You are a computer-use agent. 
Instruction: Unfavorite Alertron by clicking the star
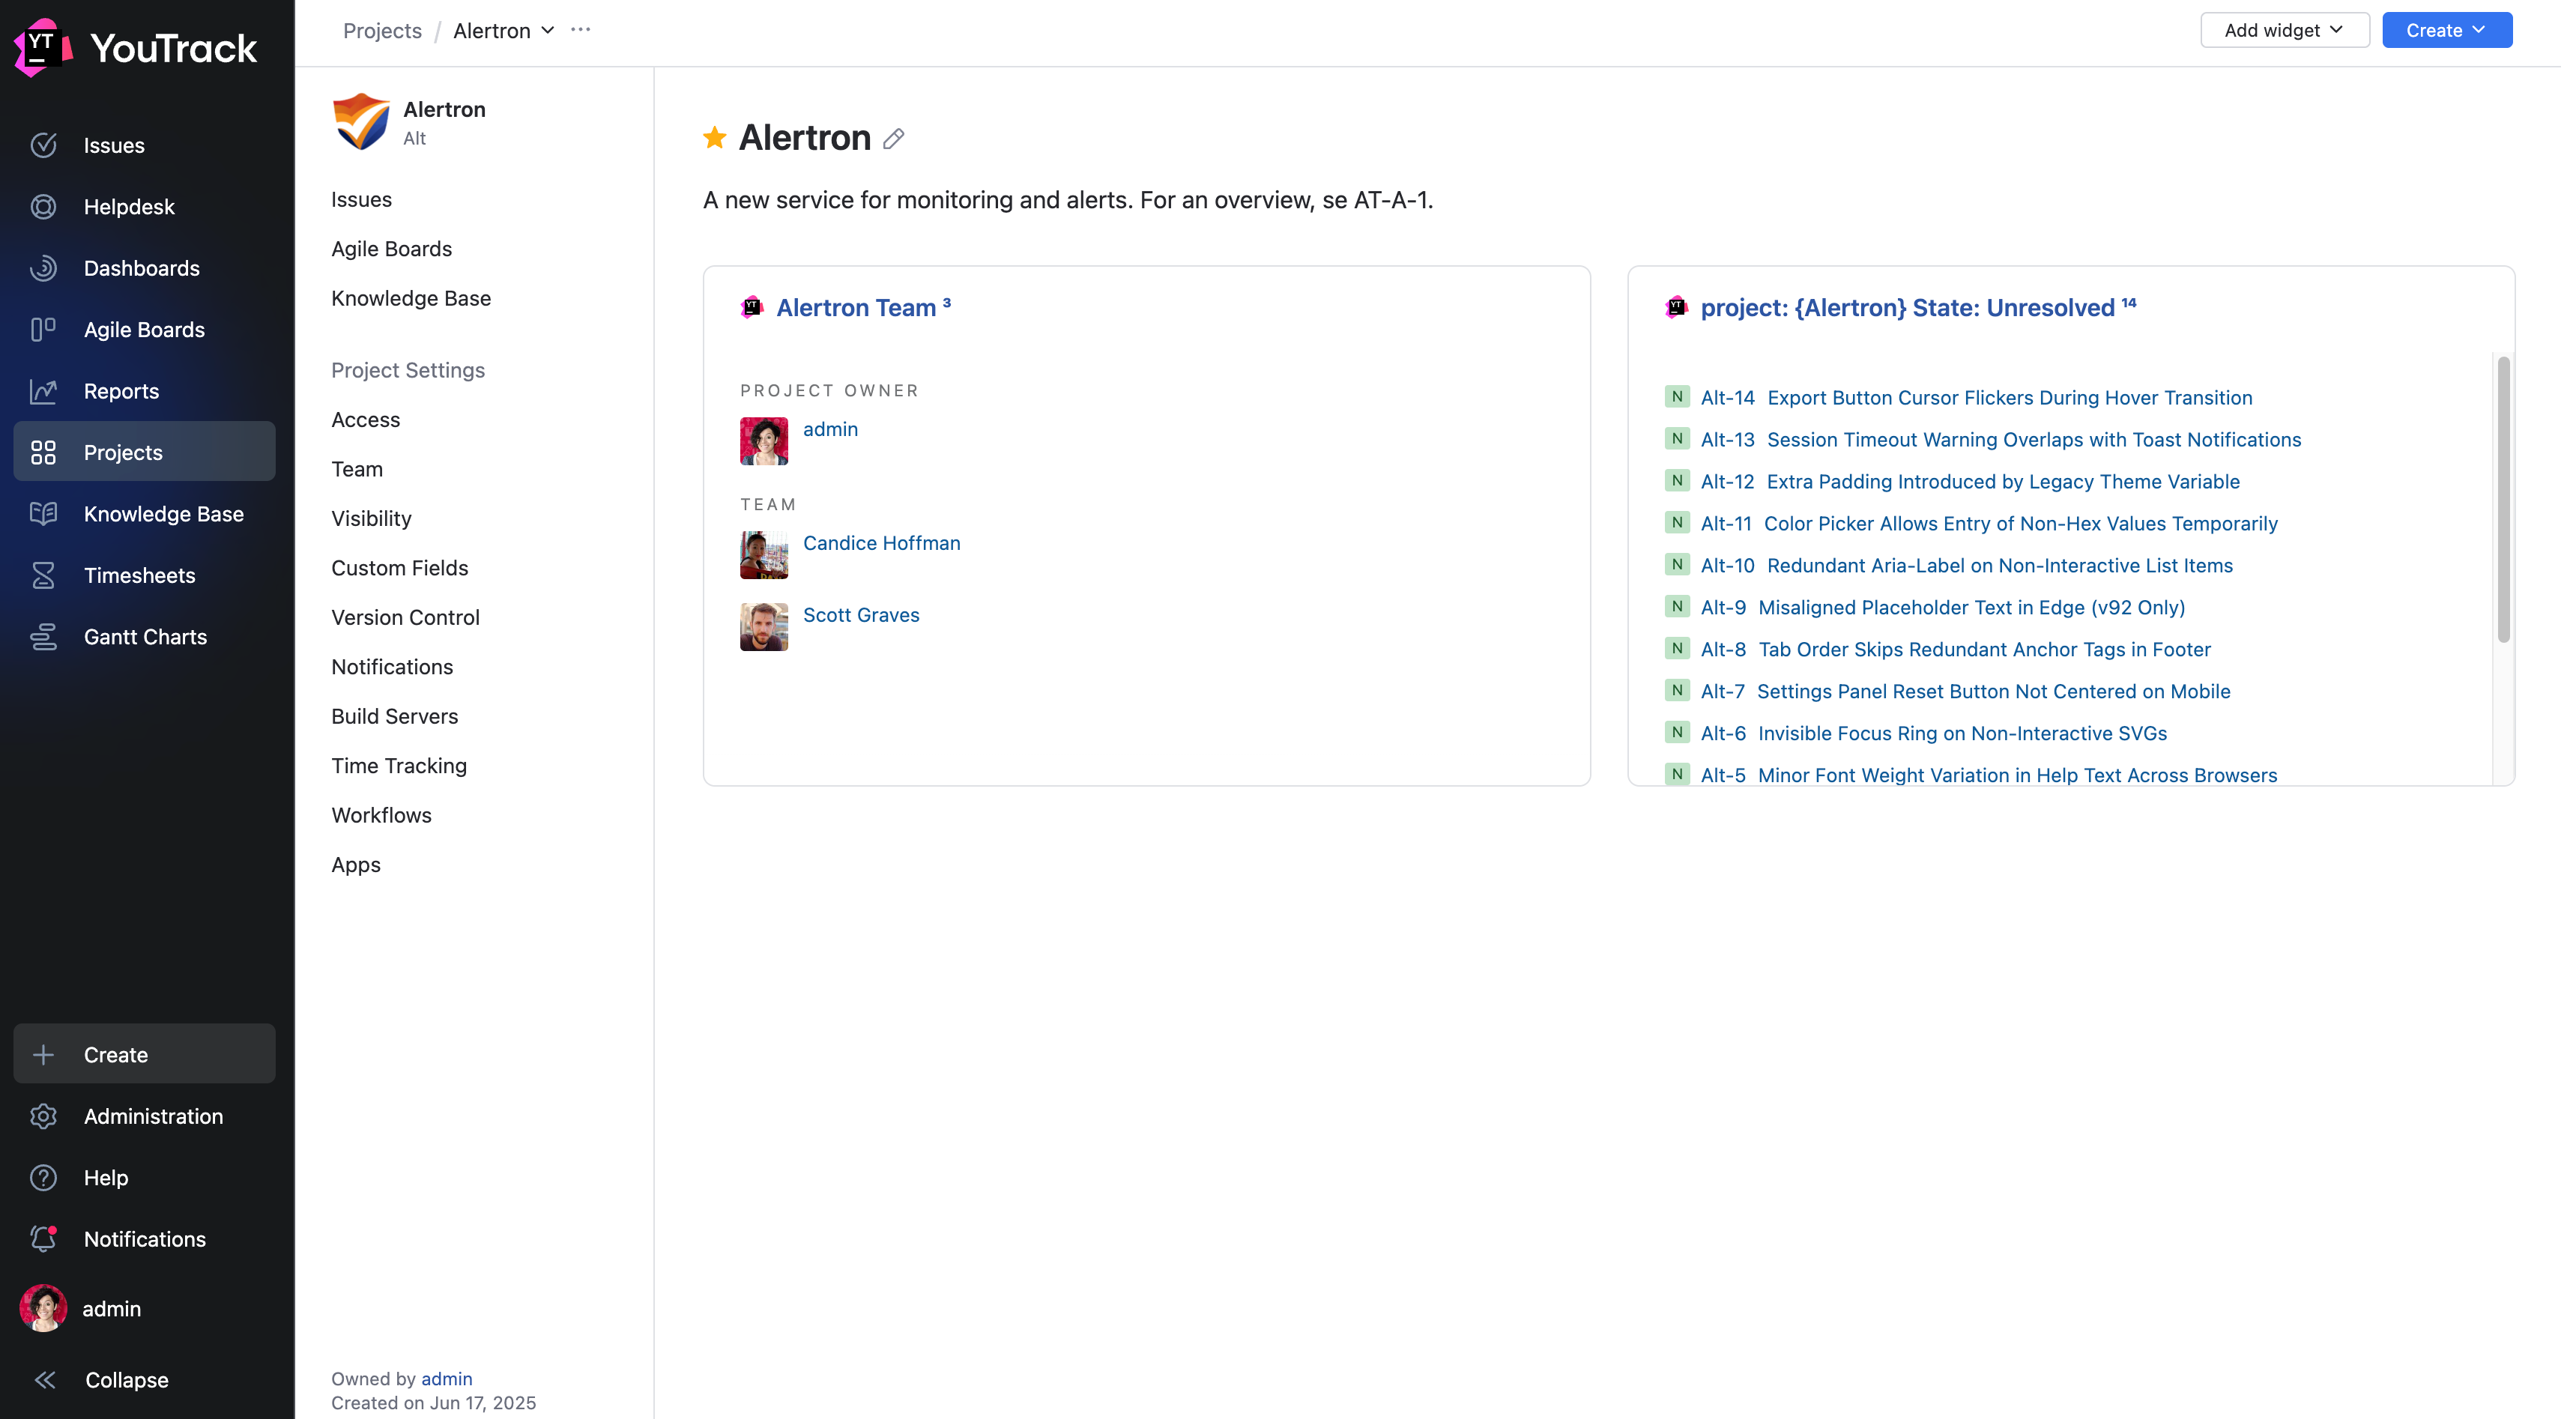(x=715, y=138)
